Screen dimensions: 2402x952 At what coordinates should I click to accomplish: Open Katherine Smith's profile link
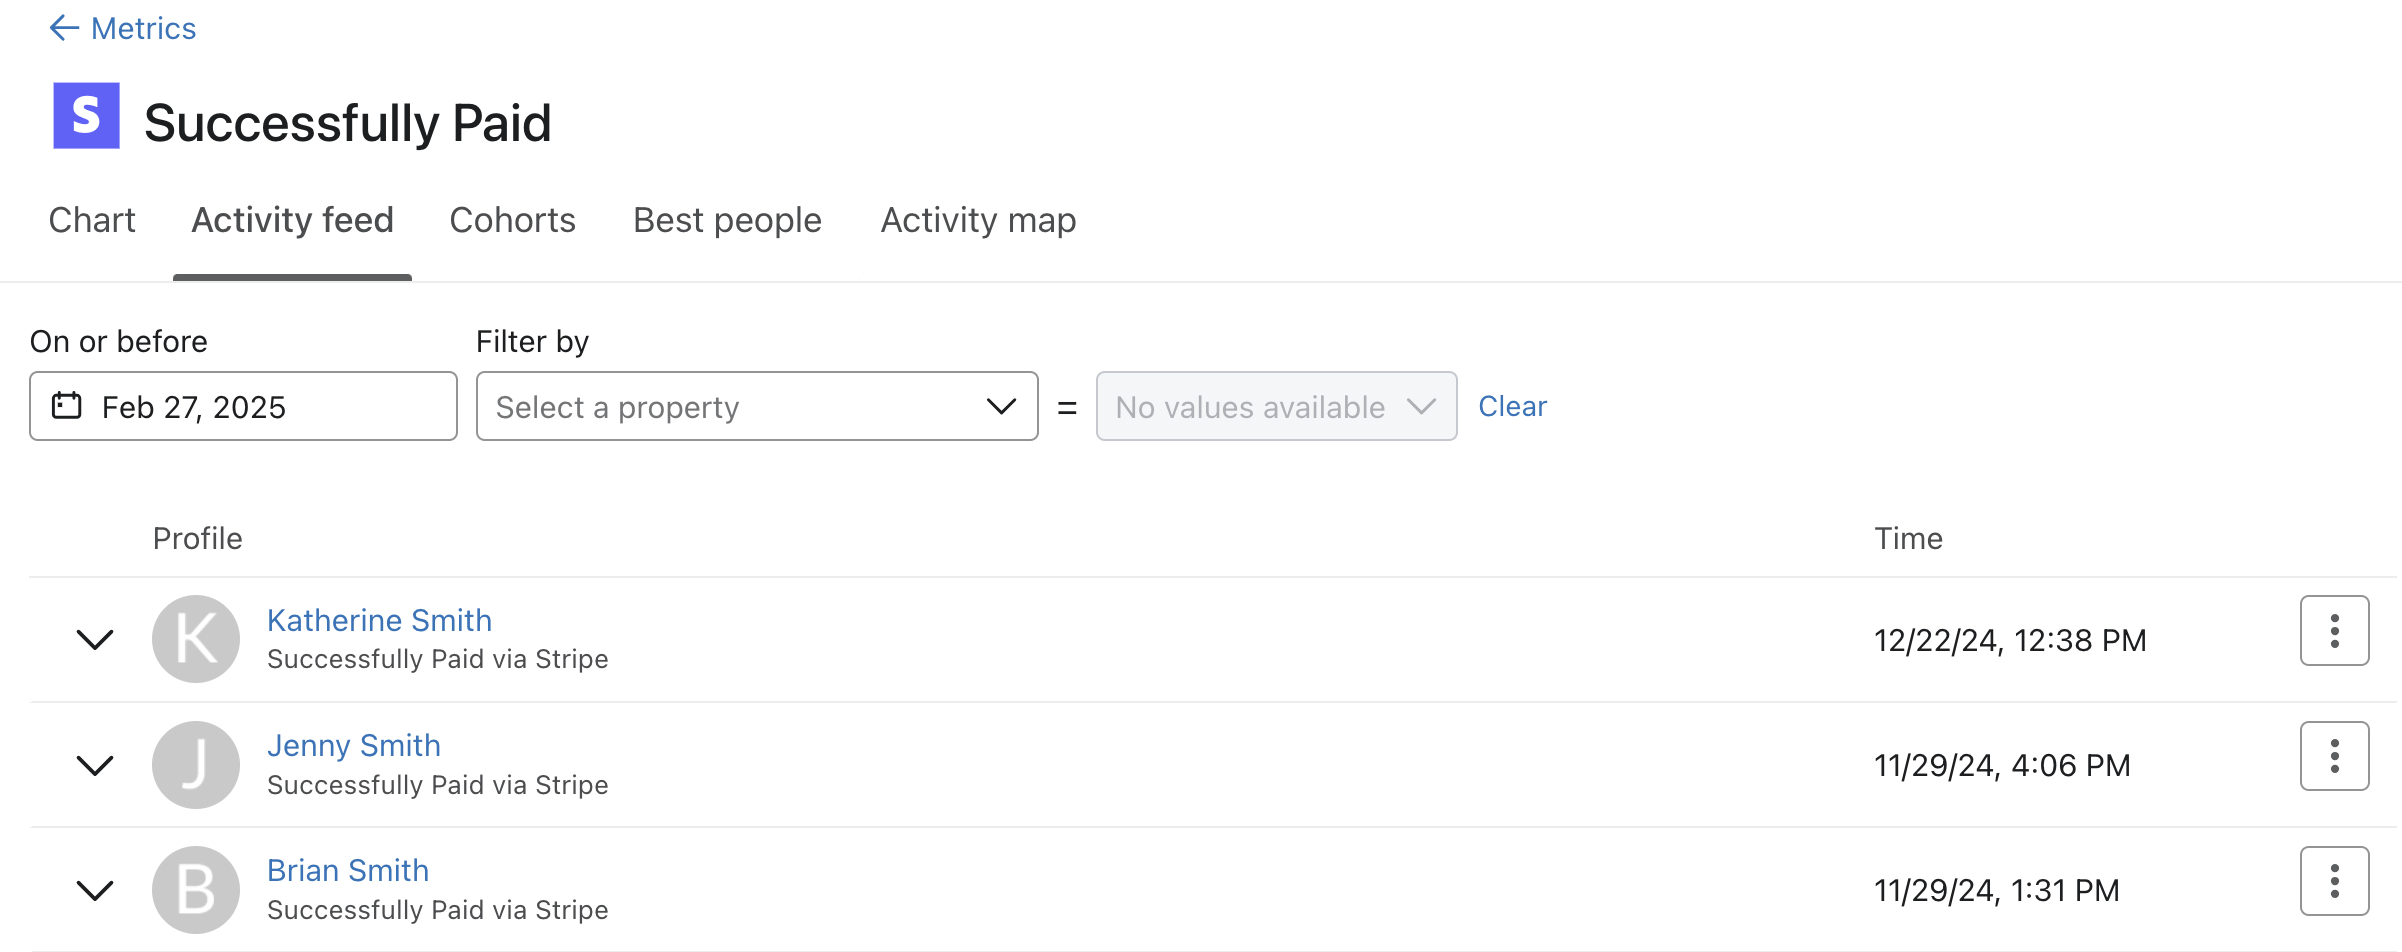pyautogui.click(x=379, y=620)
